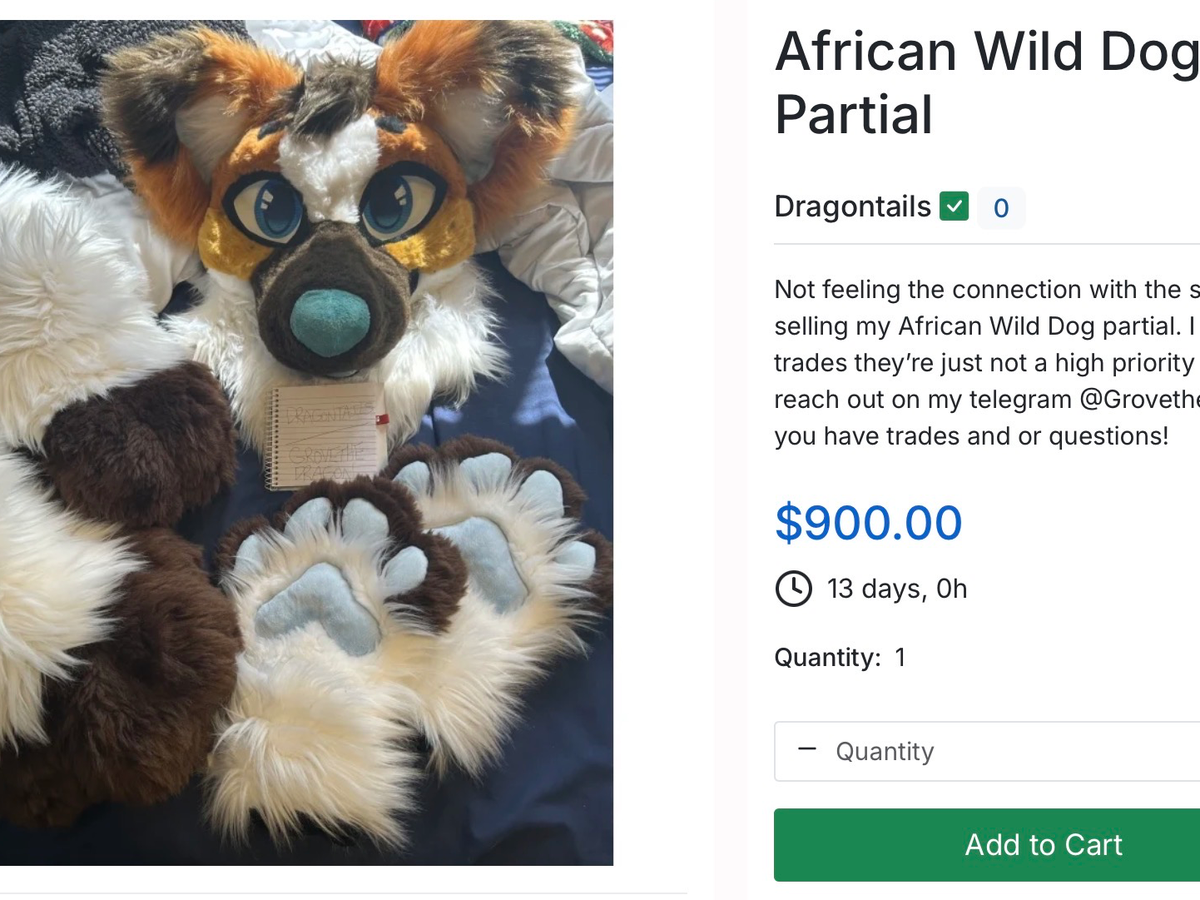
Task: Click the $900.00 price text
Action: pos(868,522)
